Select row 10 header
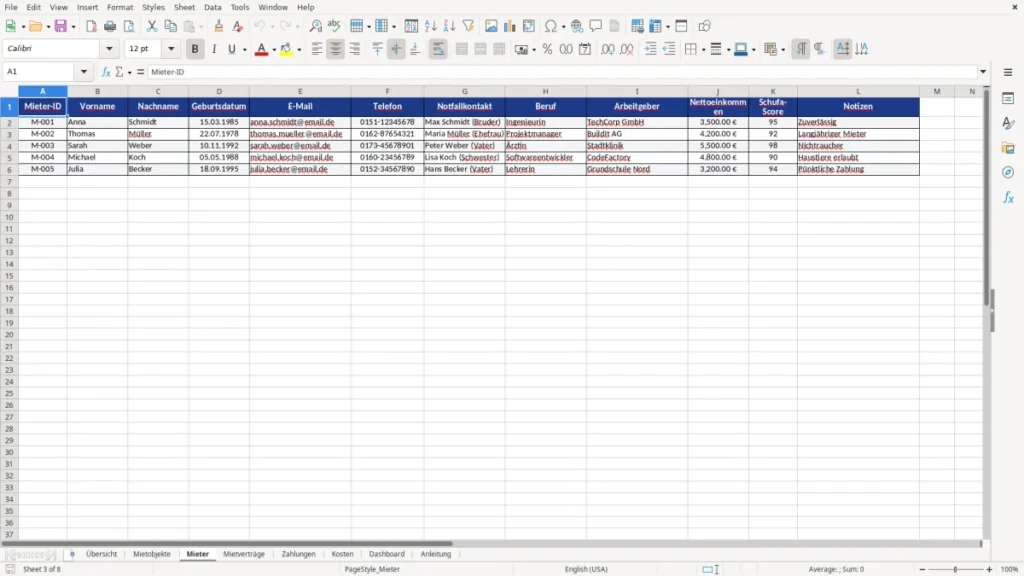1024x576 pixels. (x=9, y=217)
